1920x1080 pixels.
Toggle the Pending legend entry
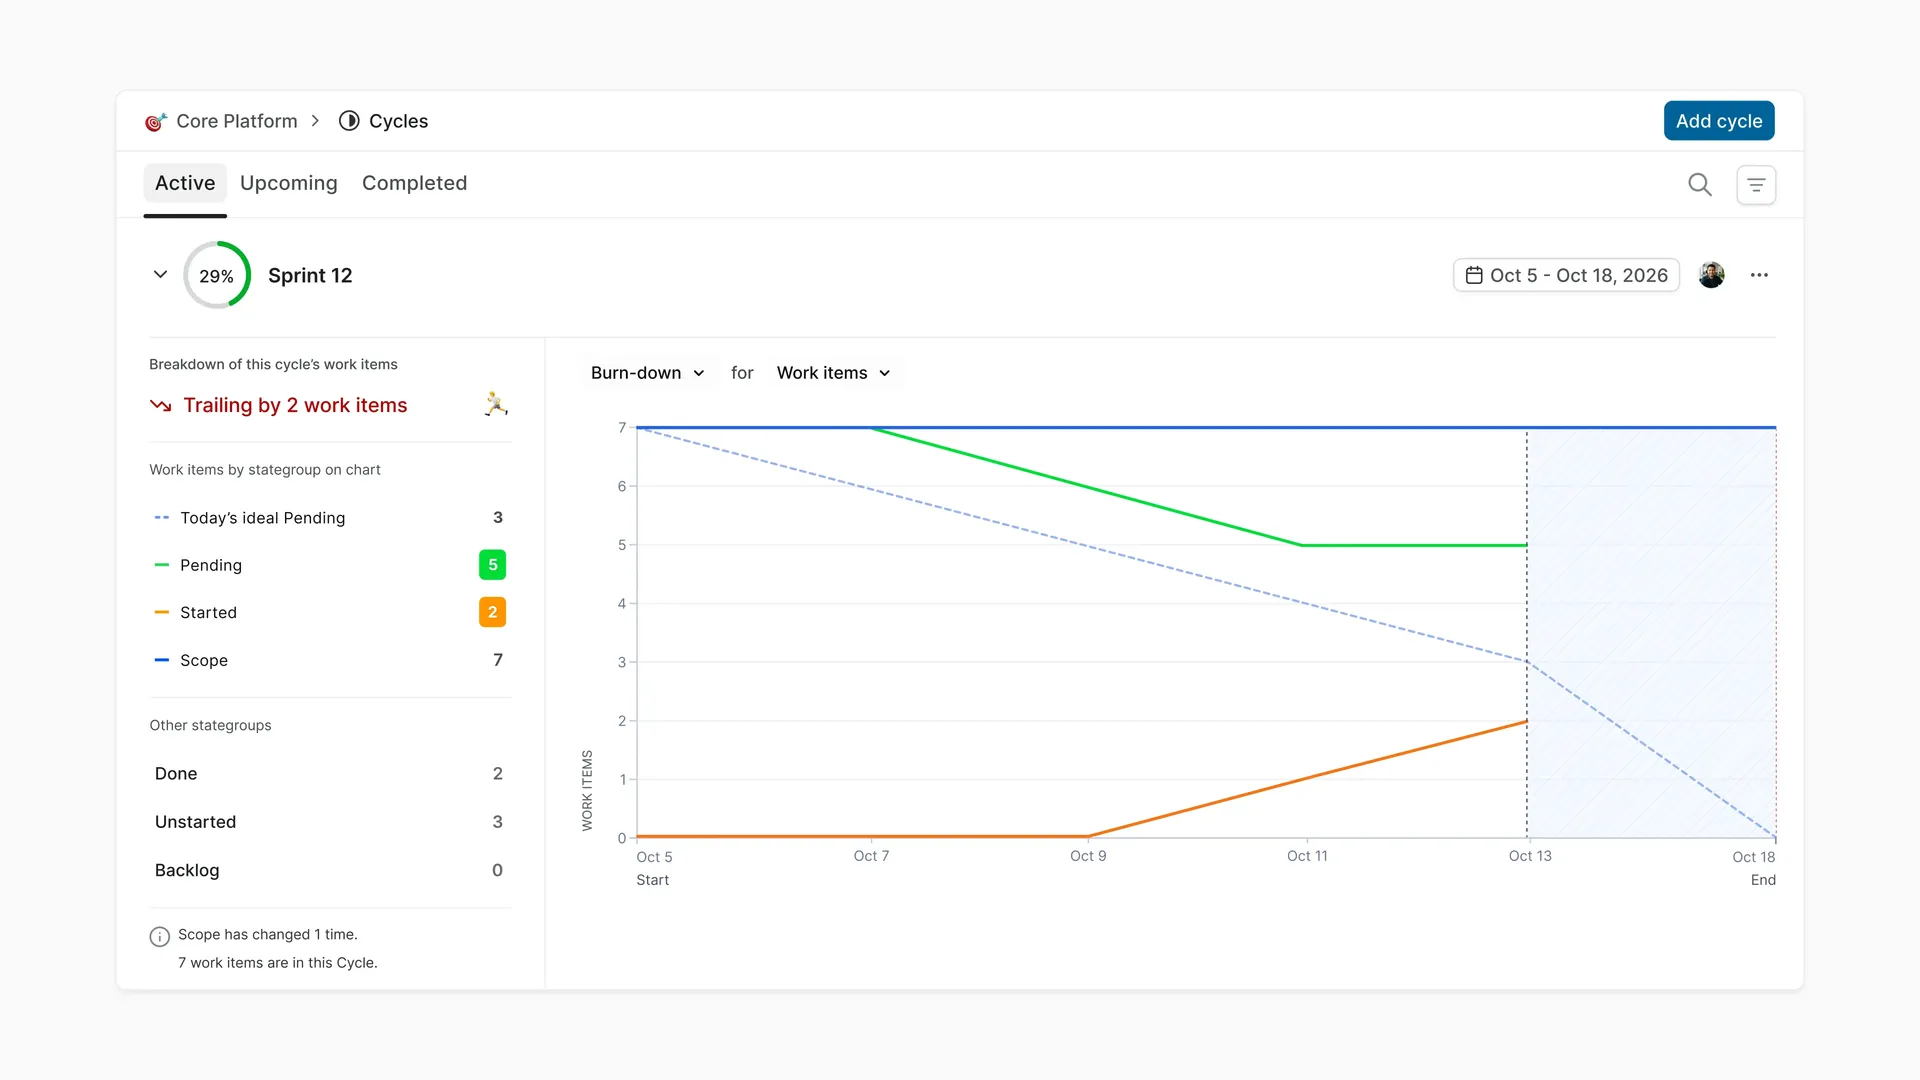pyautogui.click(x=330, y=565)
